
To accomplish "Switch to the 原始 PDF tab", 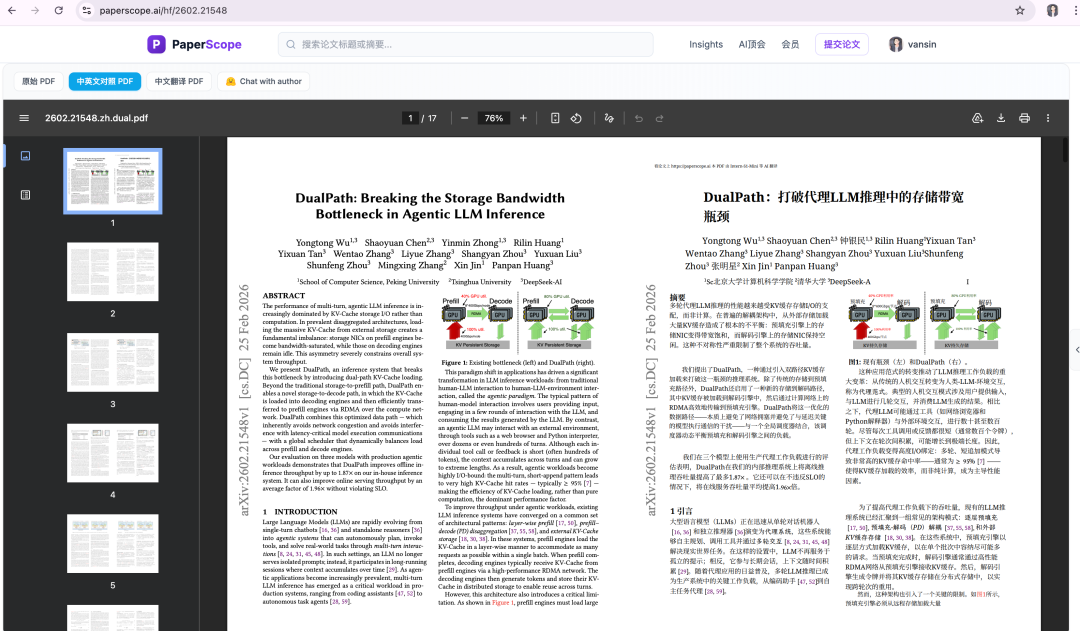I will pyautogui.click(x=39, y=81).
